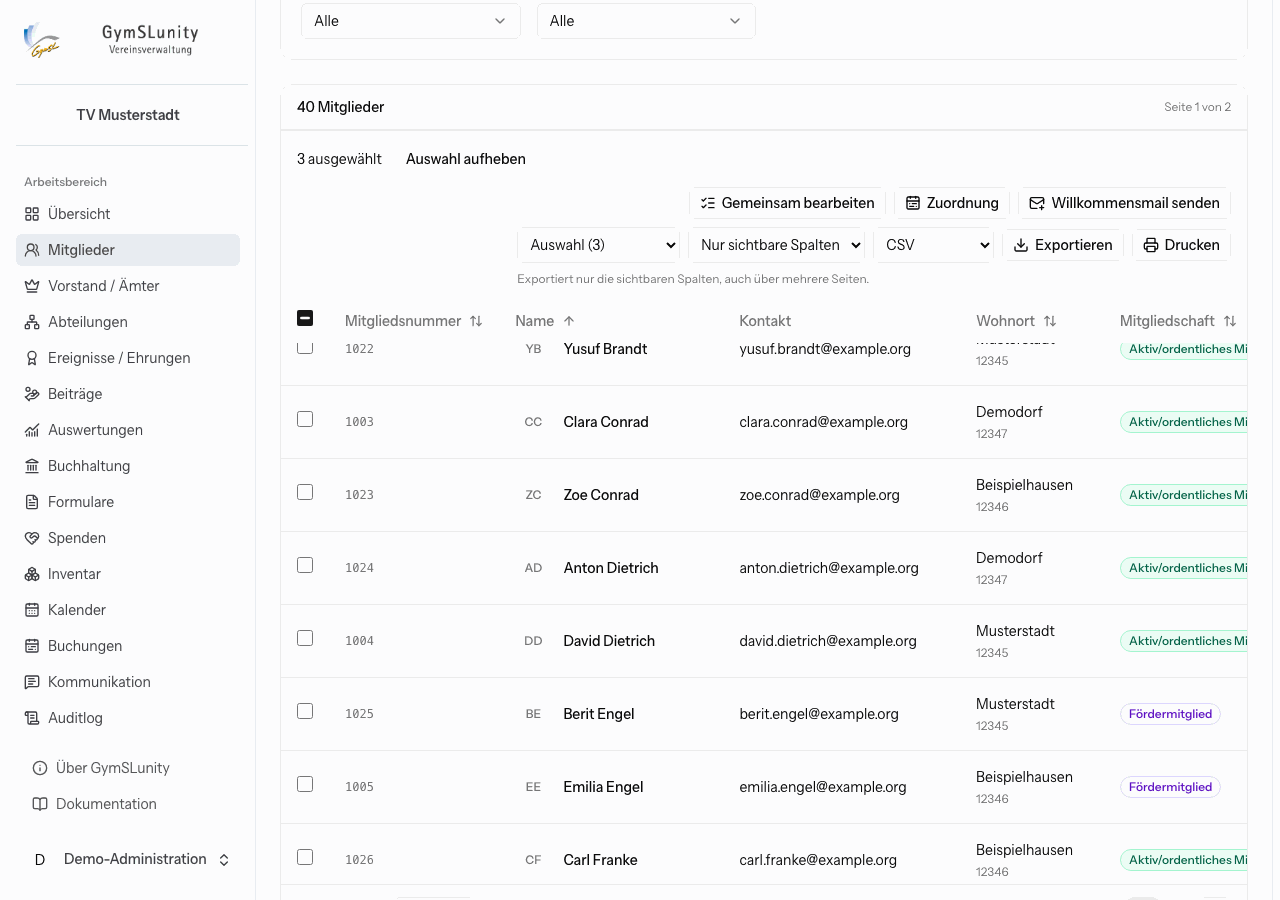Click Auswahl aufheben to clear selection

(466, 159)
